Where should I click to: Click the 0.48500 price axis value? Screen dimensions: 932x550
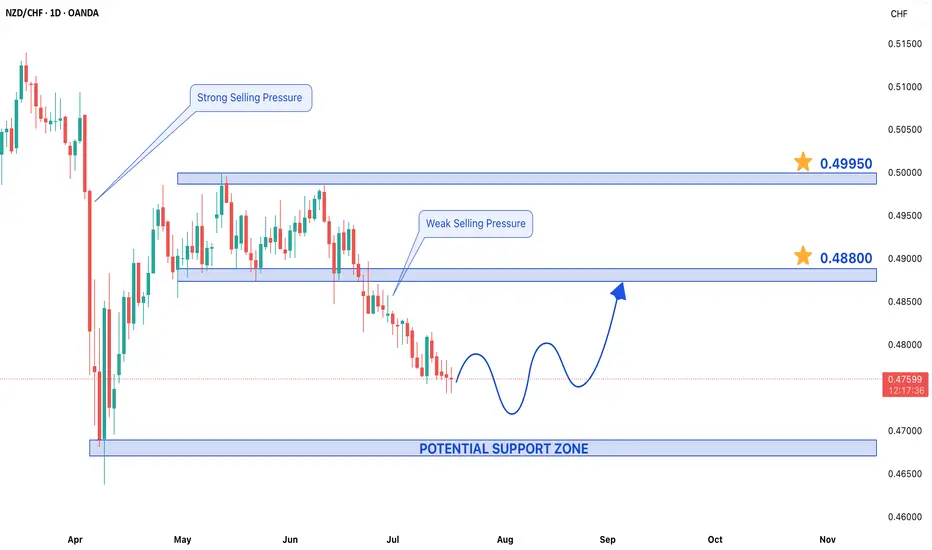(905, 302)
